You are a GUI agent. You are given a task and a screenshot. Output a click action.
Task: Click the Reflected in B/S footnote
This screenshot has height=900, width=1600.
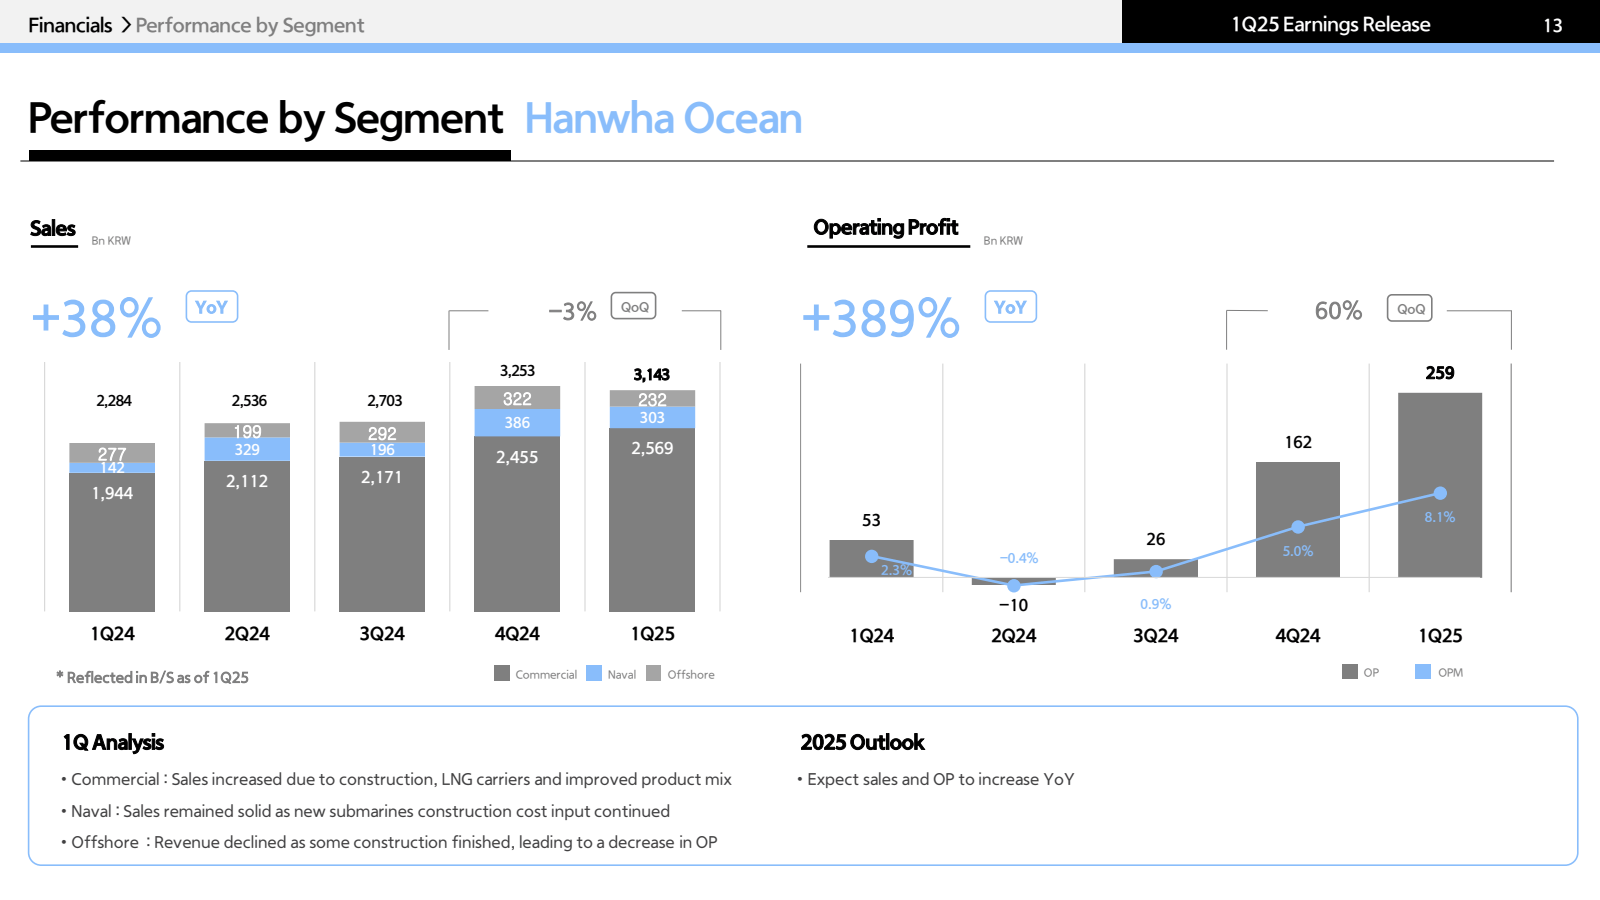click(x=152, y=677)
